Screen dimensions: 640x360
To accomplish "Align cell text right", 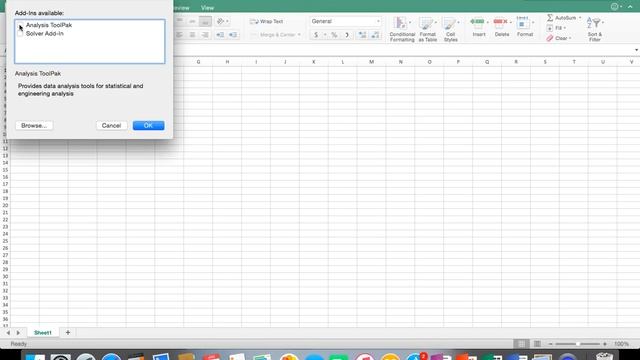I will 205,35.
